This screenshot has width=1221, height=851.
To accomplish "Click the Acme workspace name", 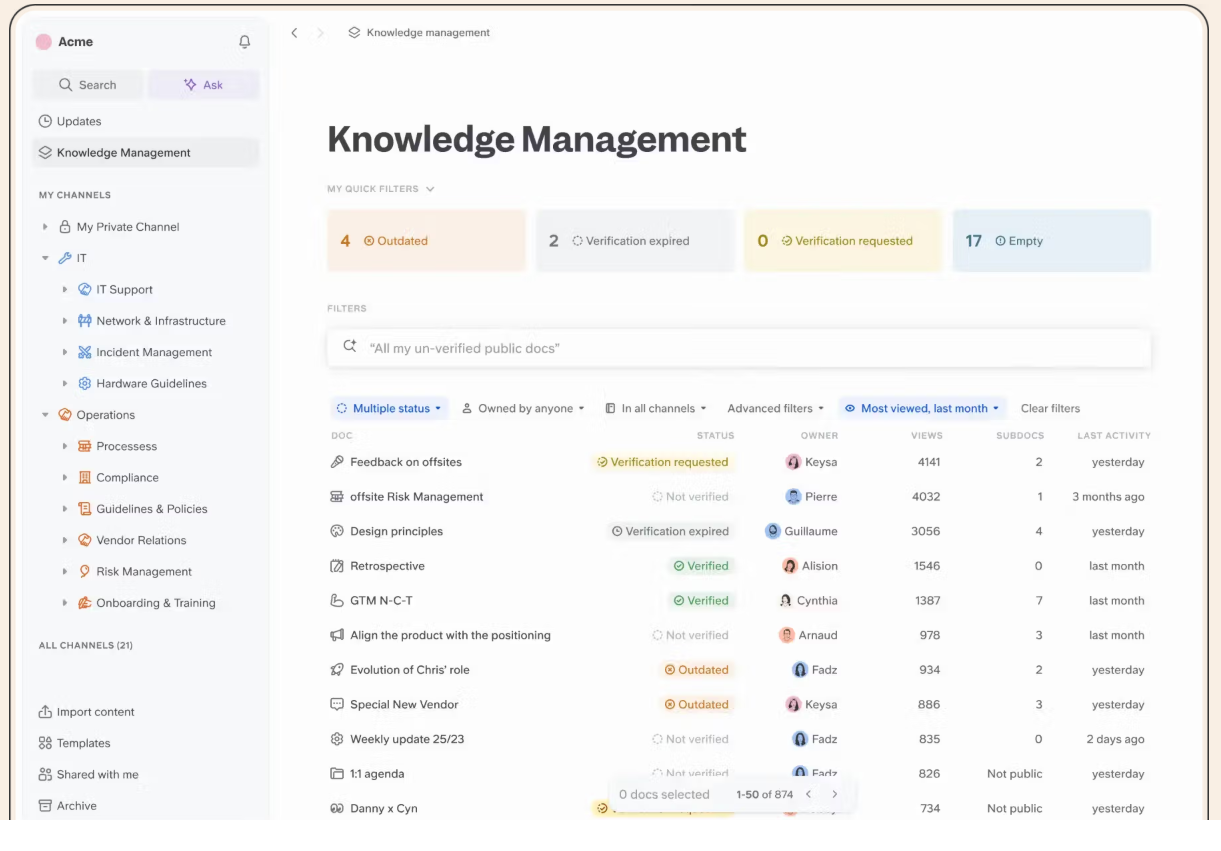I will 76,42.
